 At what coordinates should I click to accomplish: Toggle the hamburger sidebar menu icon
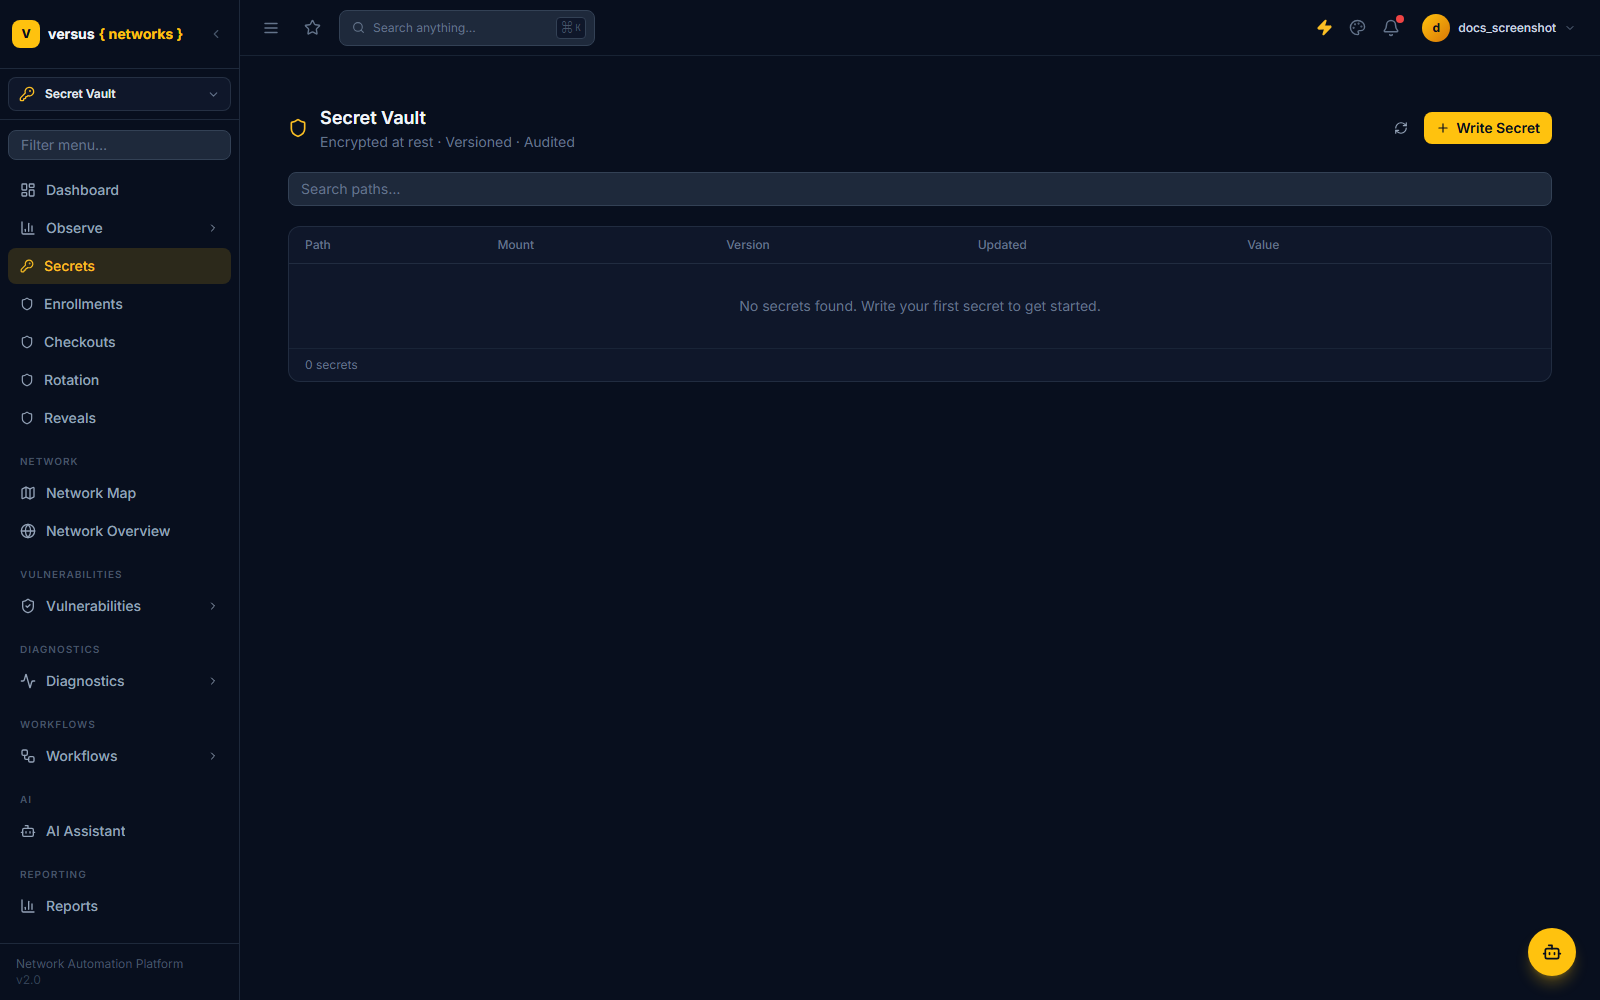tap(271, 28)
